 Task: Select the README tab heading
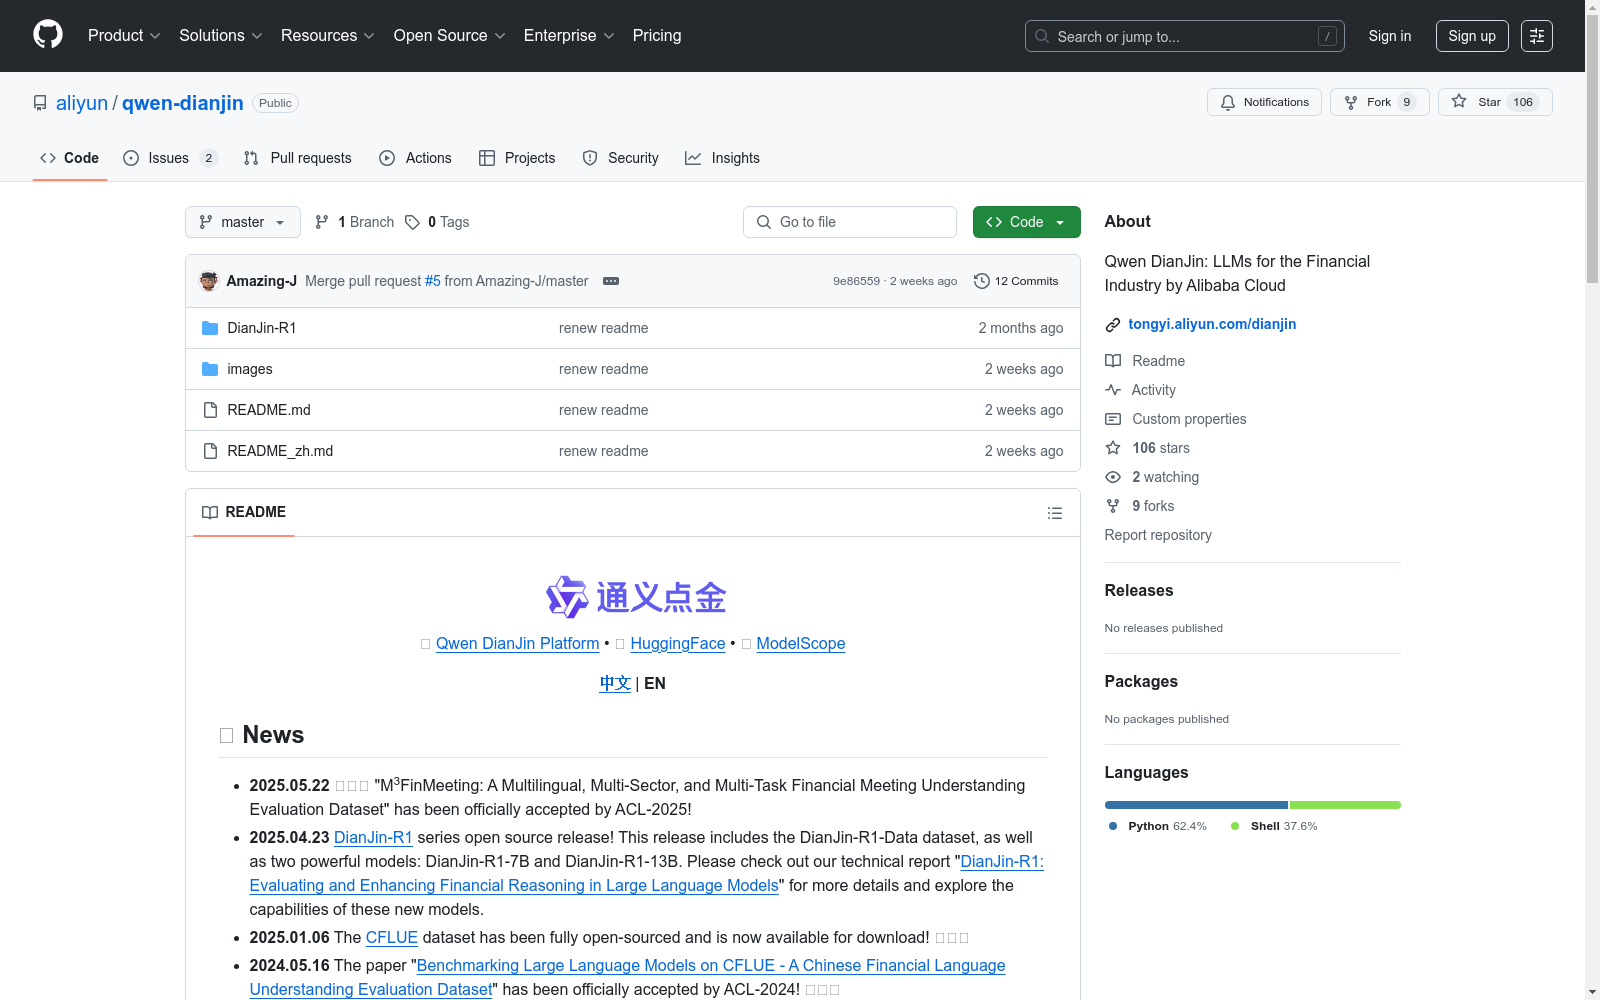[x=244, y=512]
